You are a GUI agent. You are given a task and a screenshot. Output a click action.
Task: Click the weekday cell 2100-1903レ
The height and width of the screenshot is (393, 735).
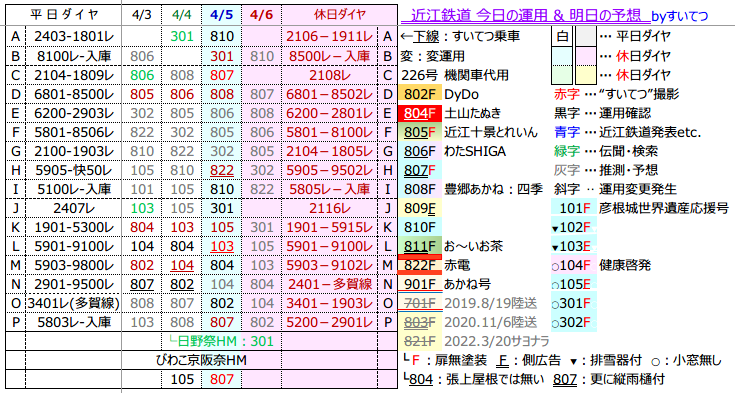click(74, 151)
